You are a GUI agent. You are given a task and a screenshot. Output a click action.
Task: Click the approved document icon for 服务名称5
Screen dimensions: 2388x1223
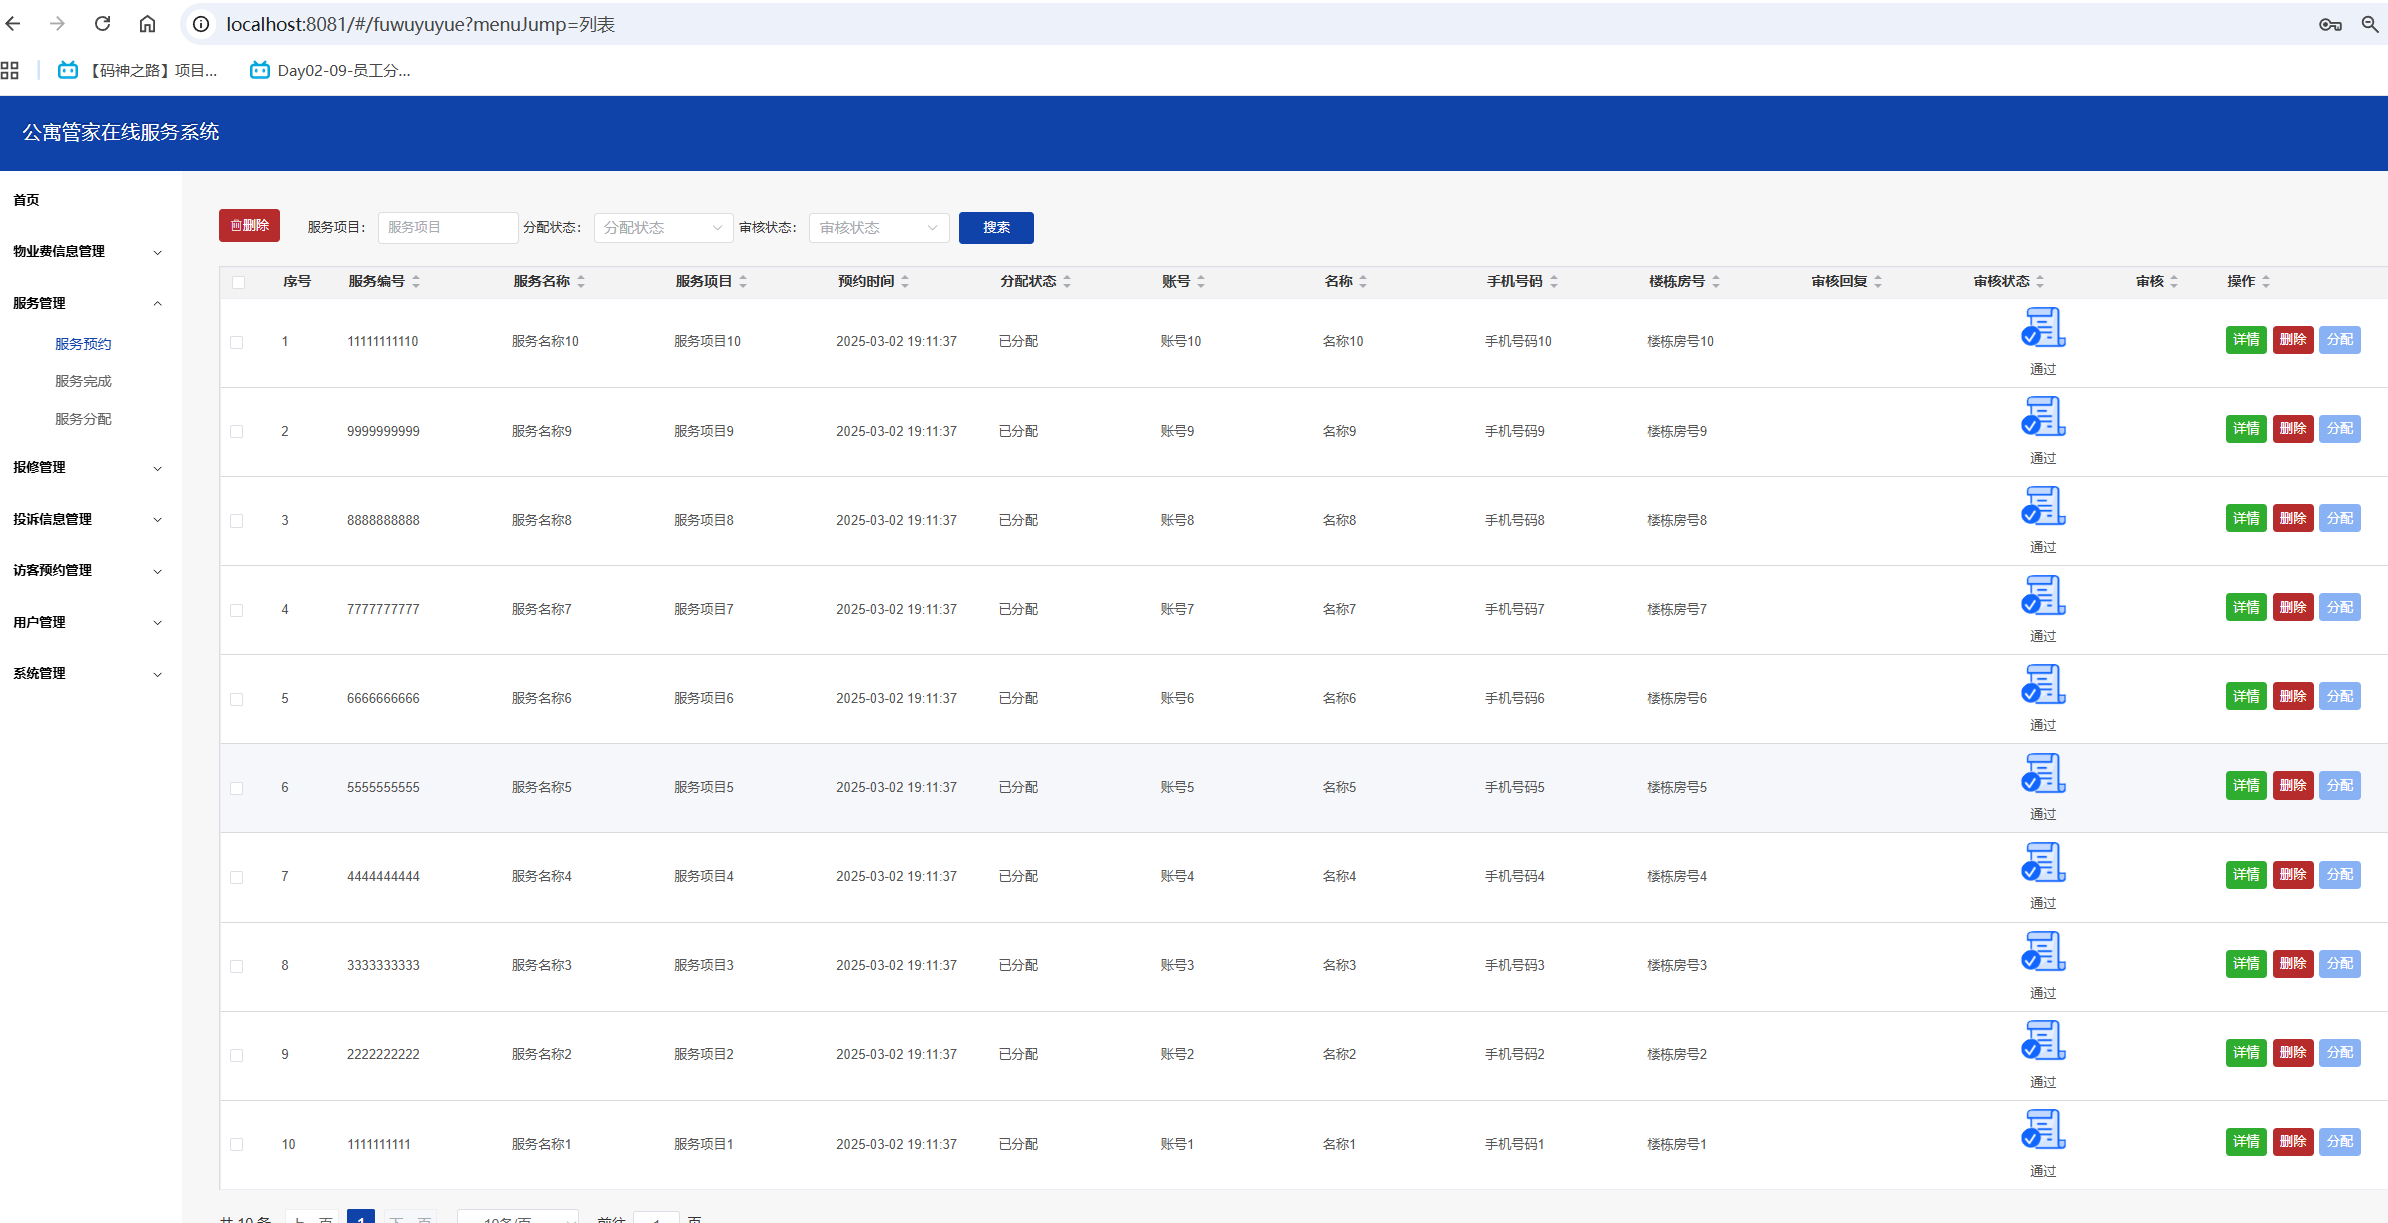(2042, 774)
